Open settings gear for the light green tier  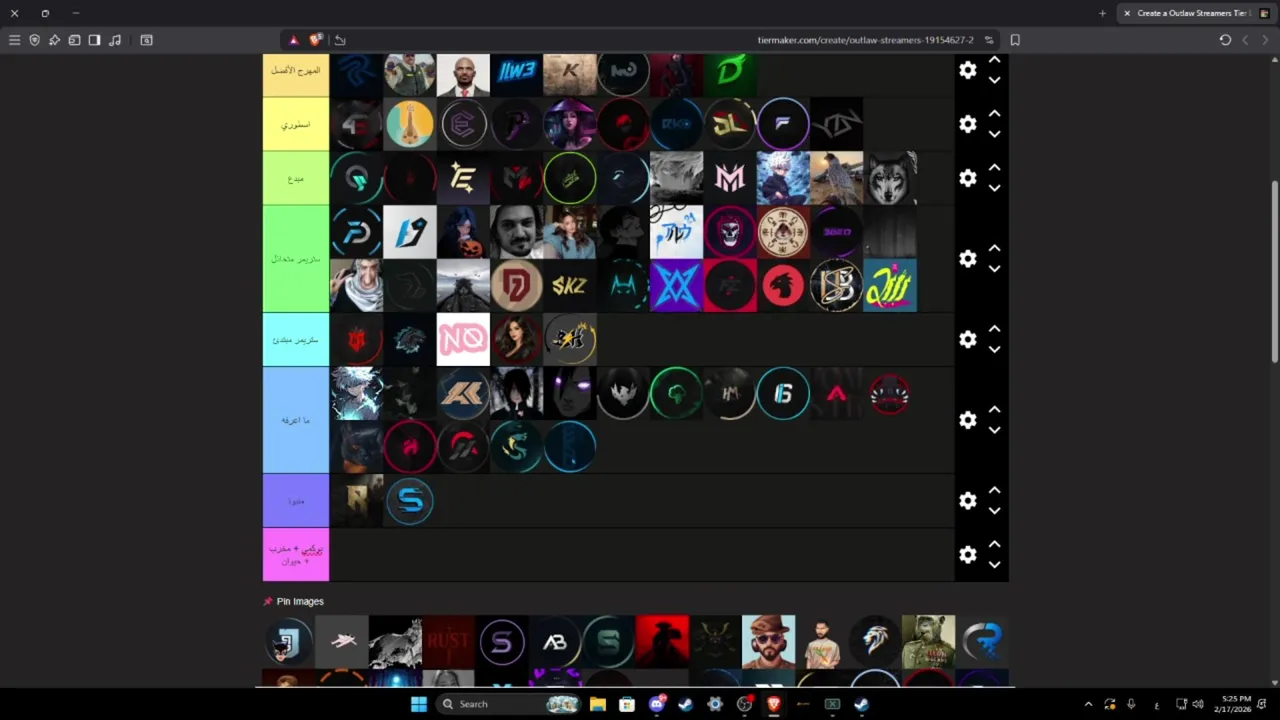tap(967, 178)
